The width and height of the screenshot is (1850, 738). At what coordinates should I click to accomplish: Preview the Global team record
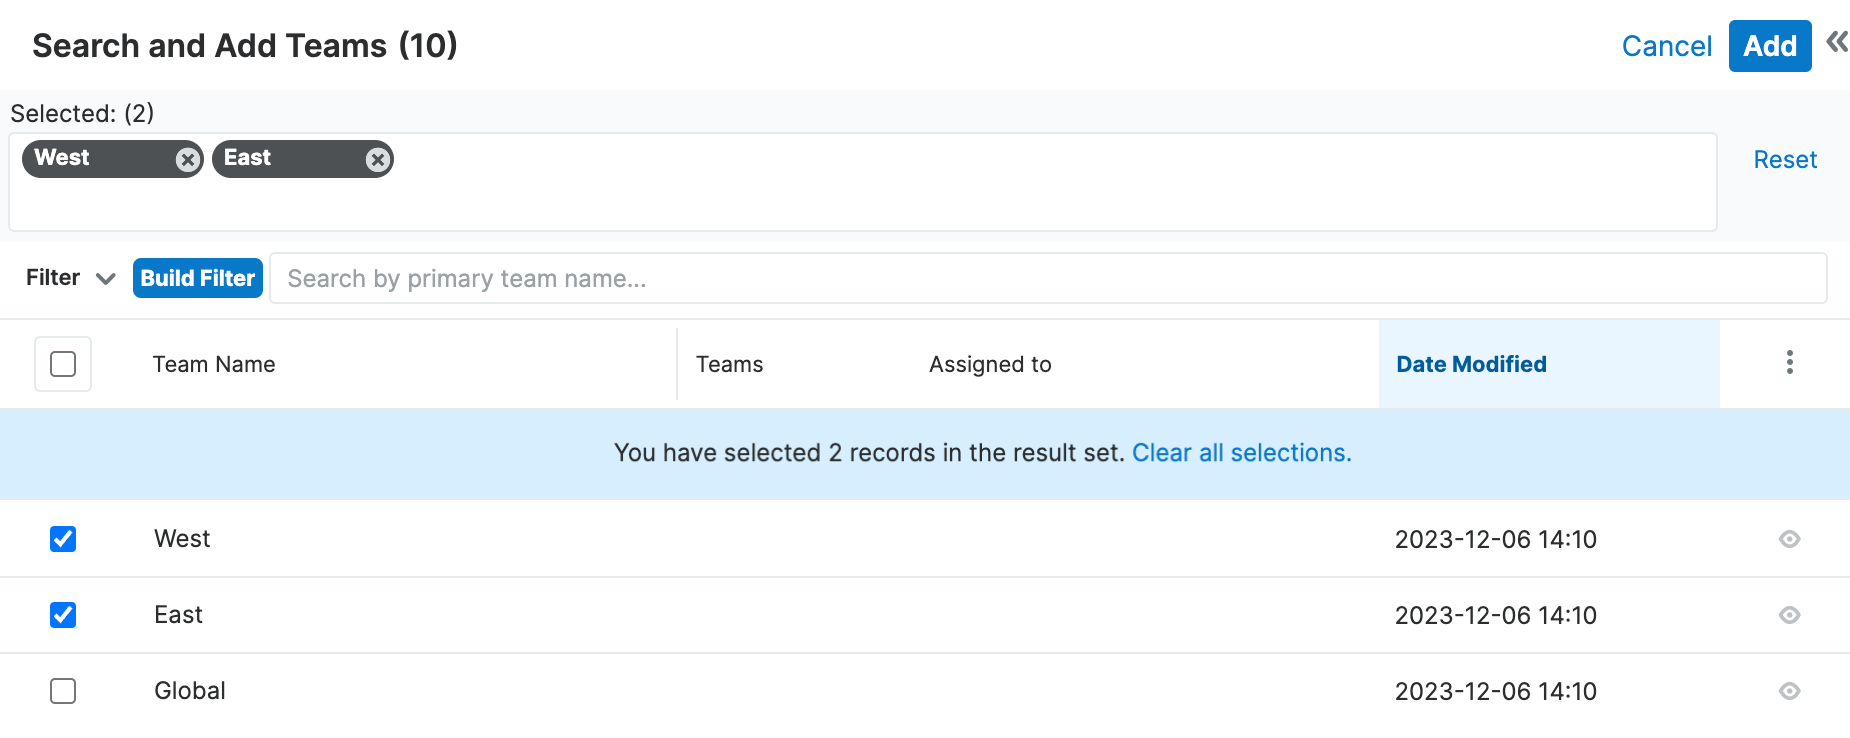(1789, 691)
